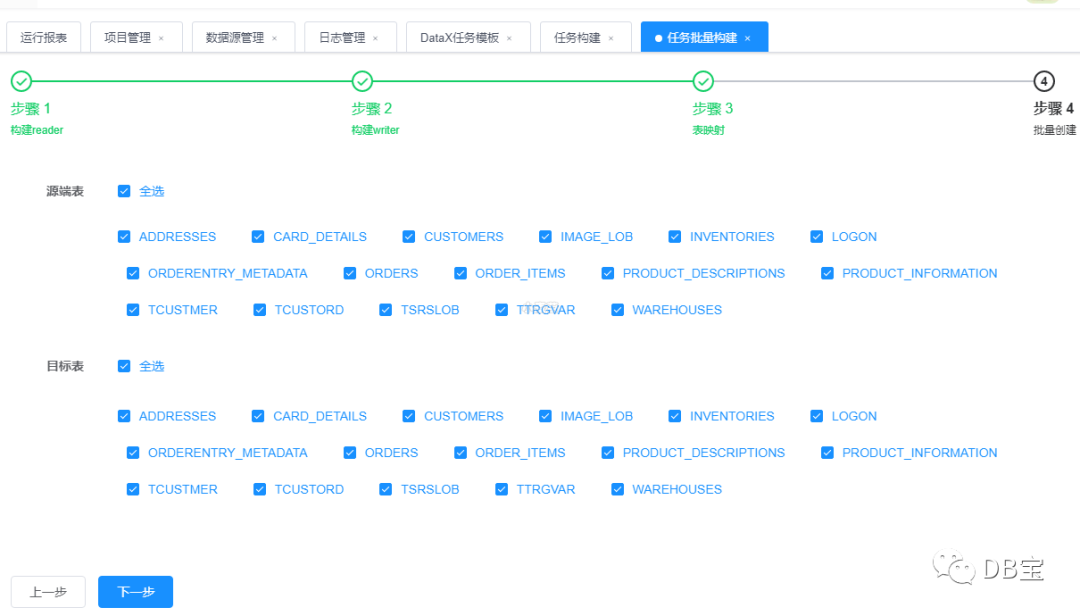This screenshot has width=1080, height=616.
Task: Uncheck CARD_DETAILS in 源端表
Action: tap(258, 236)
